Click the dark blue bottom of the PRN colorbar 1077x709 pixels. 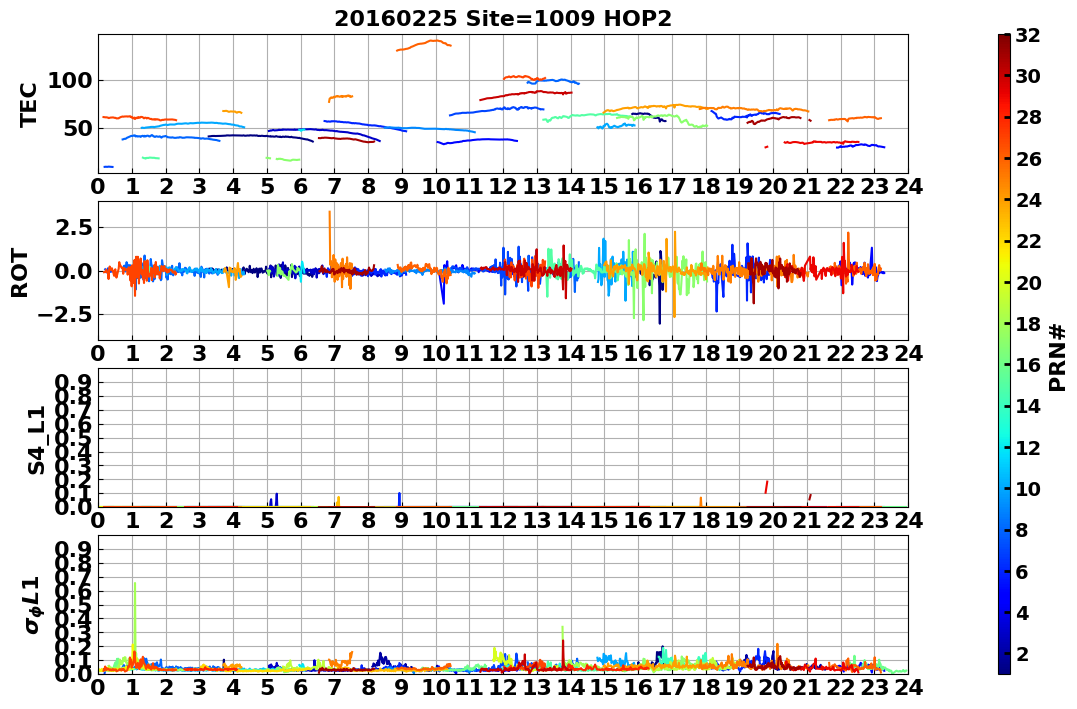click(x=1004, y=668)
